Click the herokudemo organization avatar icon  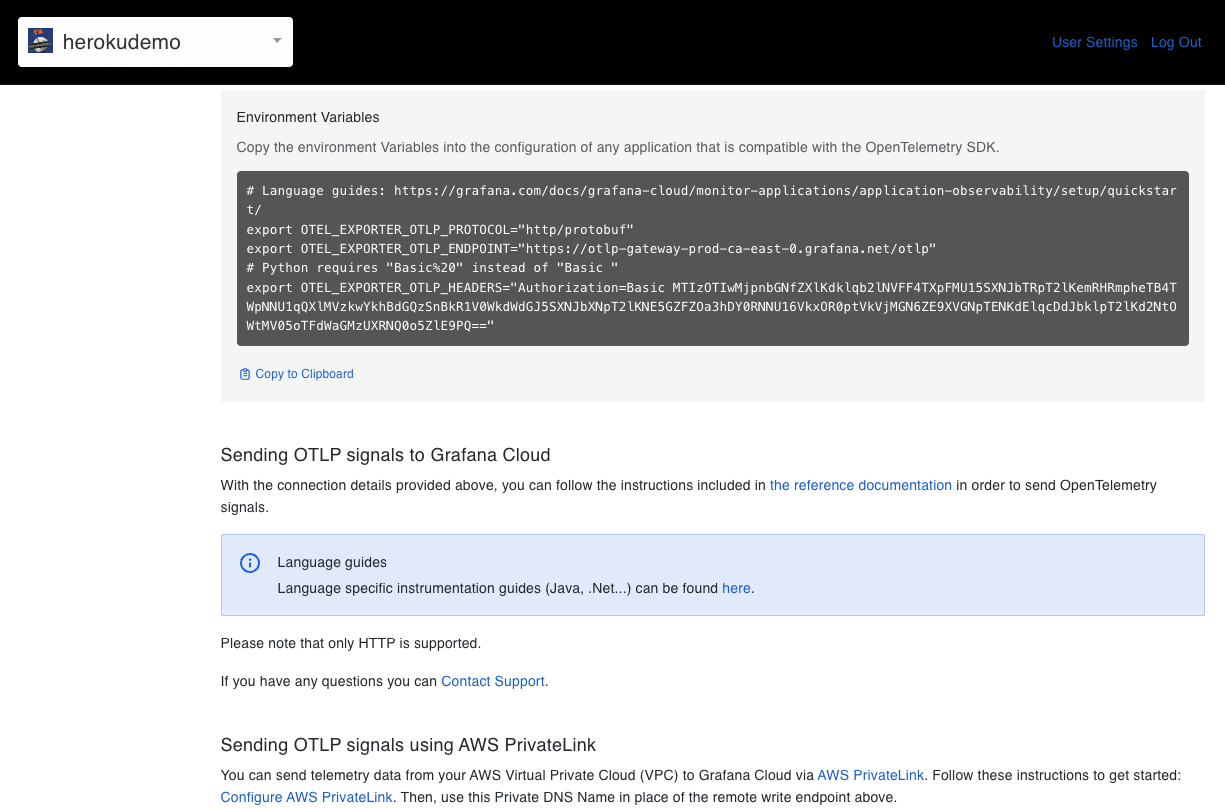40,41
